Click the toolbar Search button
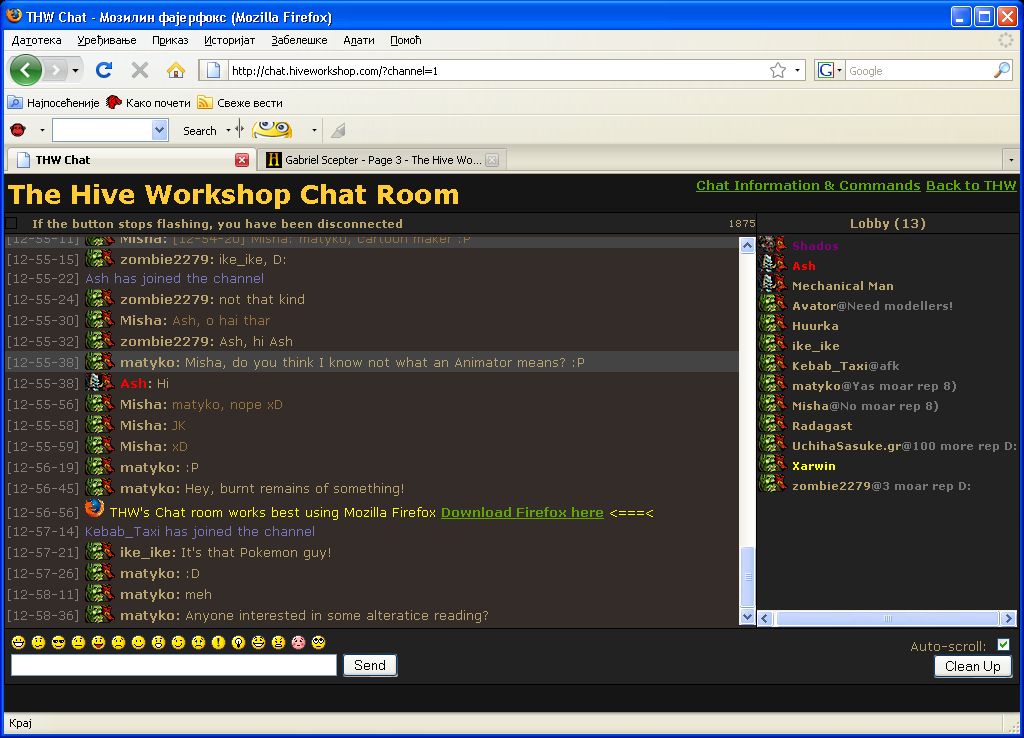This screenshot has height=738, width=1024. tap(199, 131)
